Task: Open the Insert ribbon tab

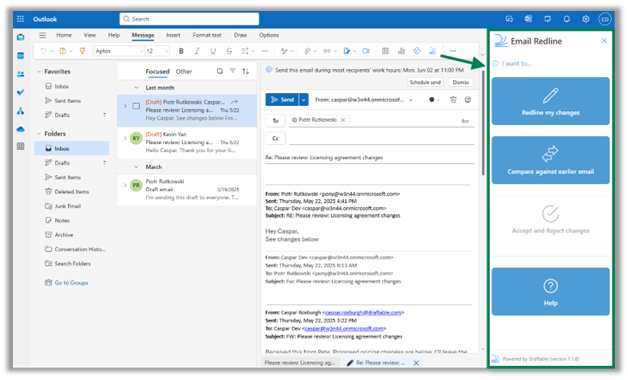Action: pos(173,35)
